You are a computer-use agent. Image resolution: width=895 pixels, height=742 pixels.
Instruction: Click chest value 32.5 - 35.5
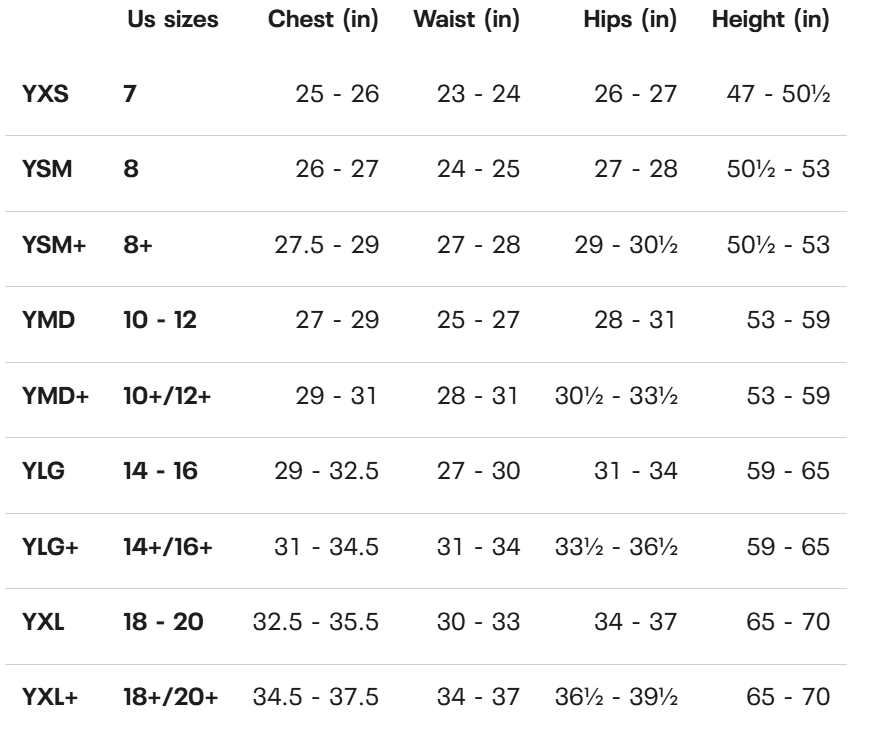tap(316, 622)
